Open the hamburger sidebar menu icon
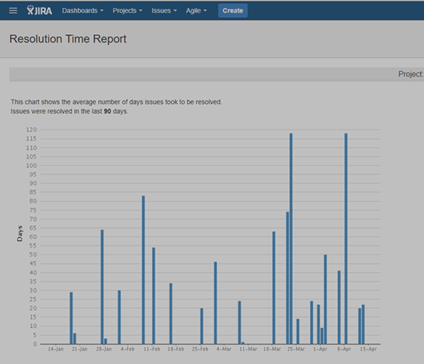This screenshot has height=364, width=424. click(x=13, y=11)
